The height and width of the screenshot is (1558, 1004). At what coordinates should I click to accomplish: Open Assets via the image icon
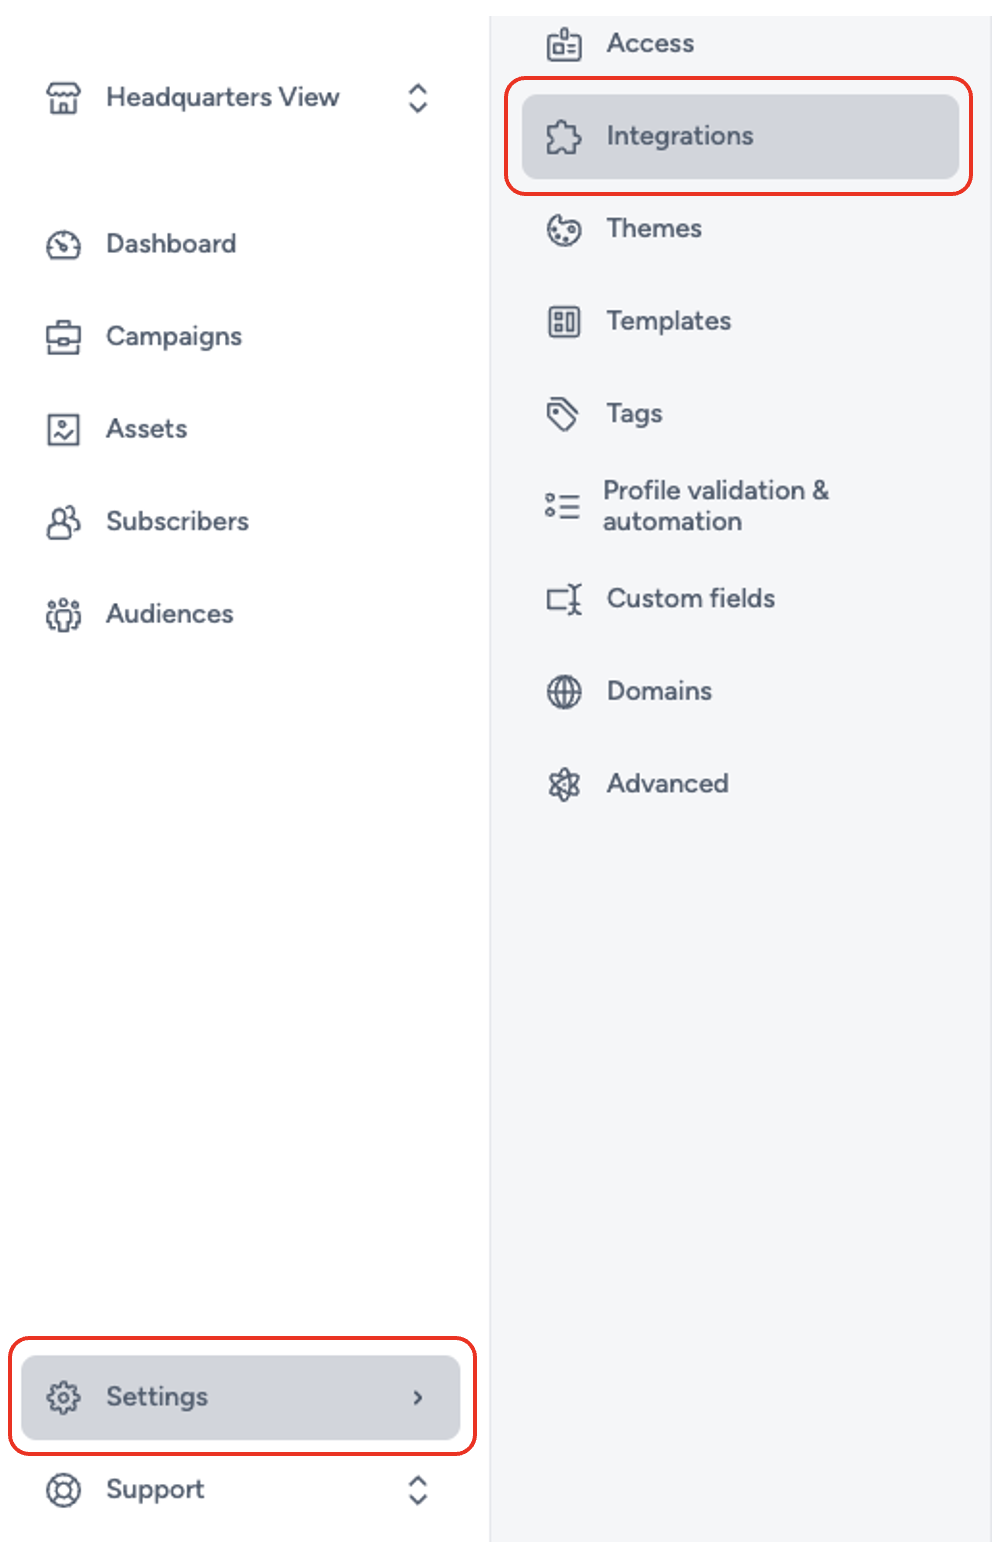(63, 429)
